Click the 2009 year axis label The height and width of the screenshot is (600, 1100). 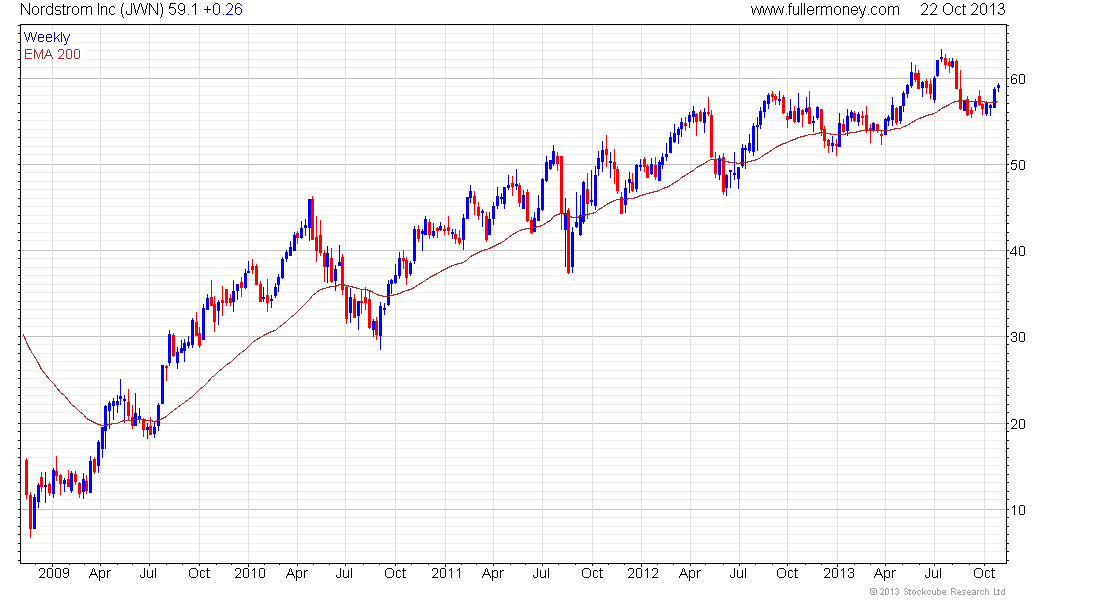coord(54,573)
